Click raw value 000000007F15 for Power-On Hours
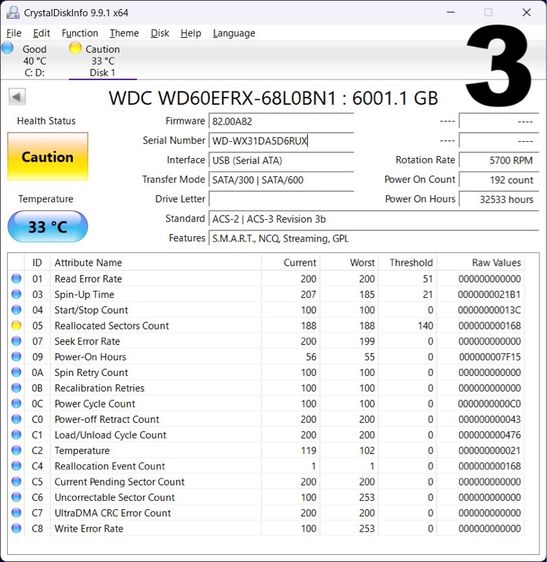The width and height of the screenshot is (547, 562). click(490, 357)
